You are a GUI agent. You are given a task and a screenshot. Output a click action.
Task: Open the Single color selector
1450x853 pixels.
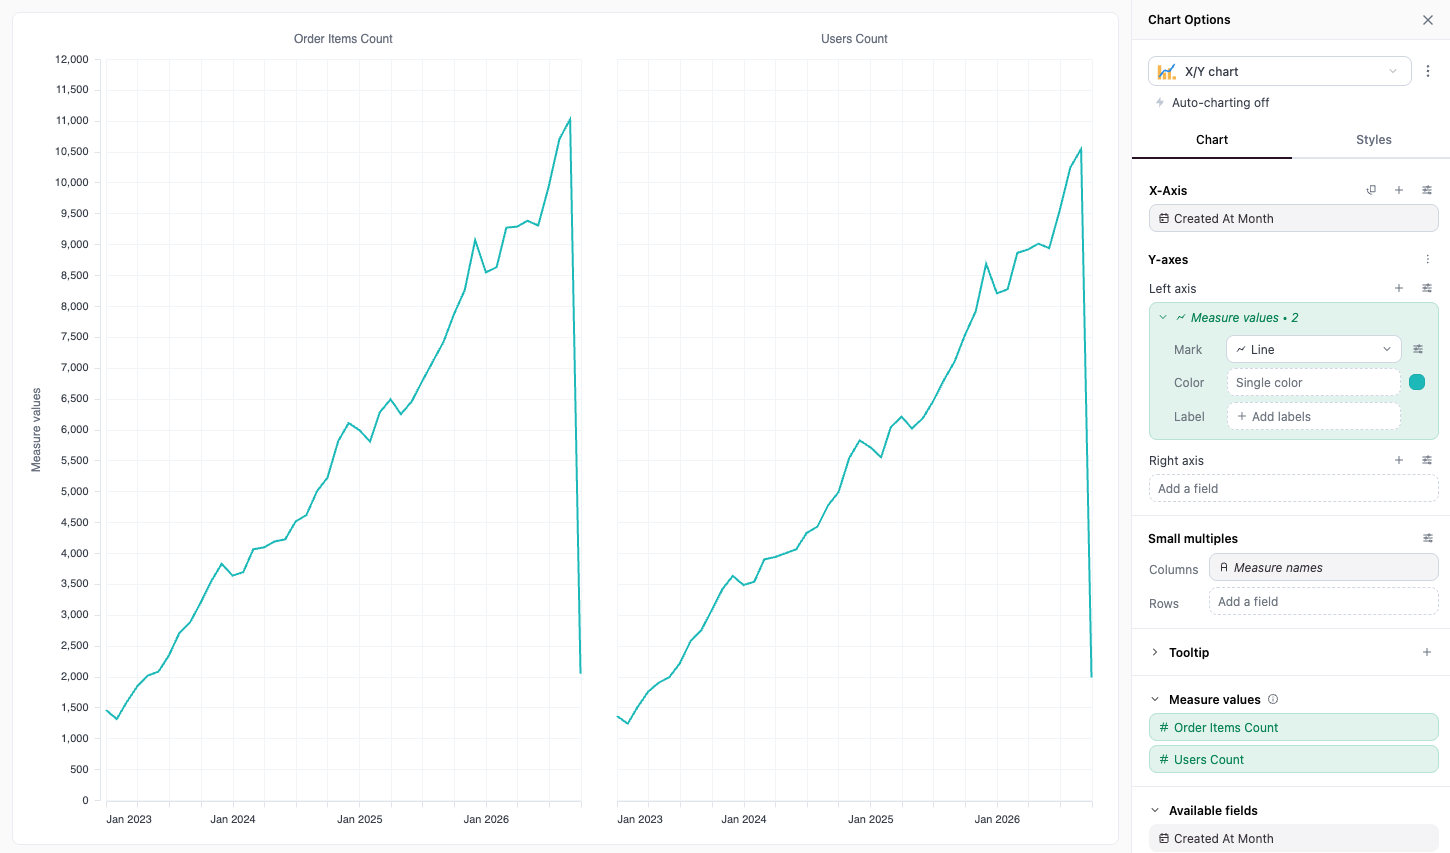(1314, 382)
